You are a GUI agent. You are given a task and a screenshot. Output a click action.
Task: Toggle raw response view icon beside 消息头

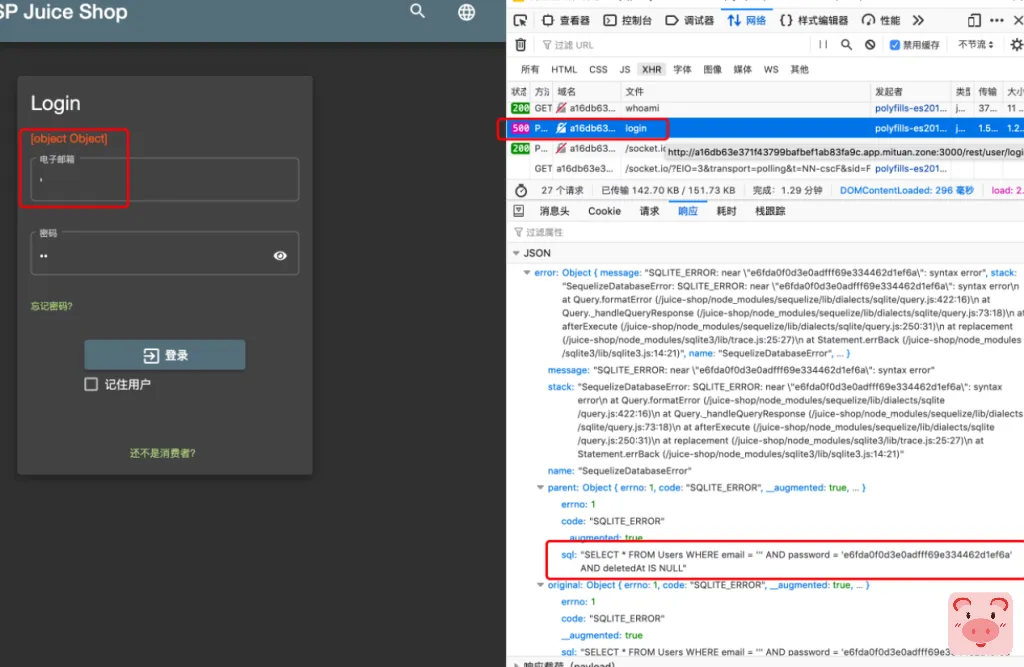pyautogui.click(x=519, y=211)
